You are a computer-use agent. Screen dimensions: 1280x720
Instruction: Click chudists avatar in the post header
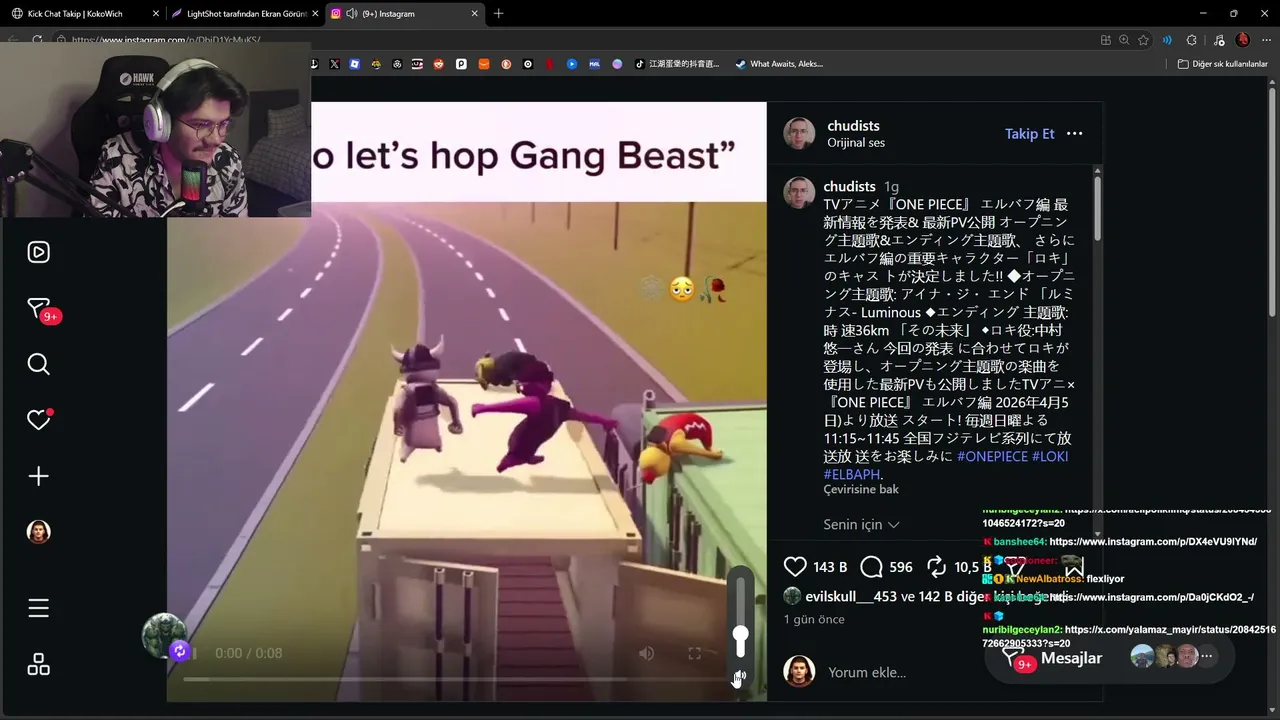[799, 133]
